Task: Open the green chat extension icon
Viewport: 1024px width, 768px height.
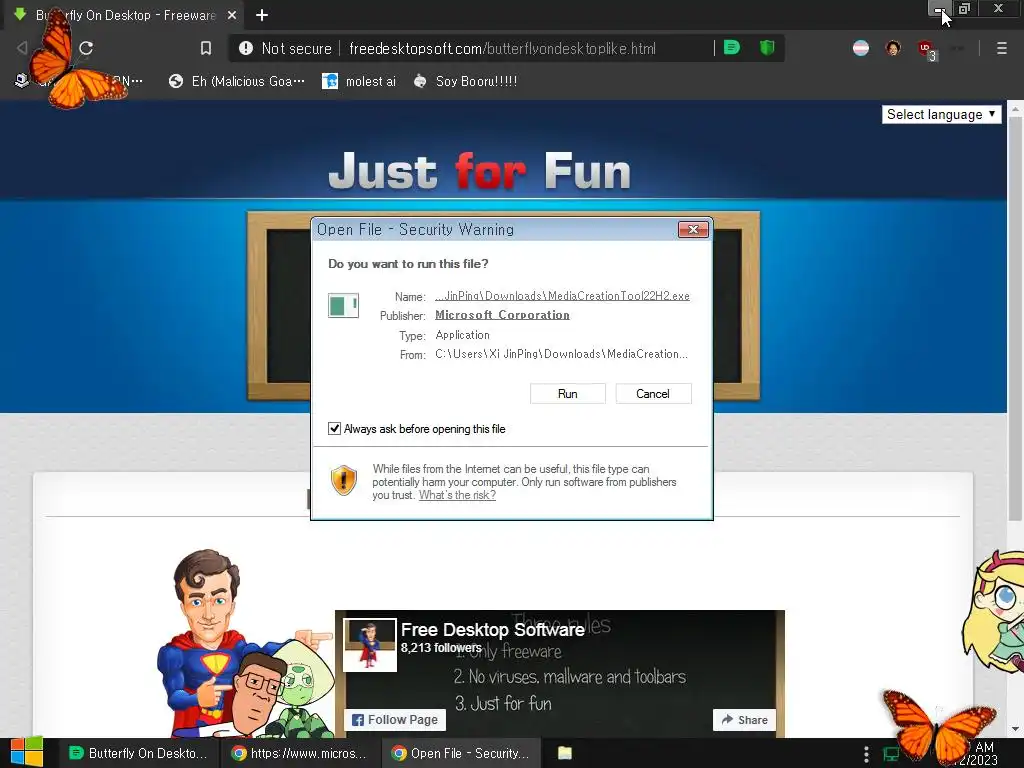Action: [732, 47]
